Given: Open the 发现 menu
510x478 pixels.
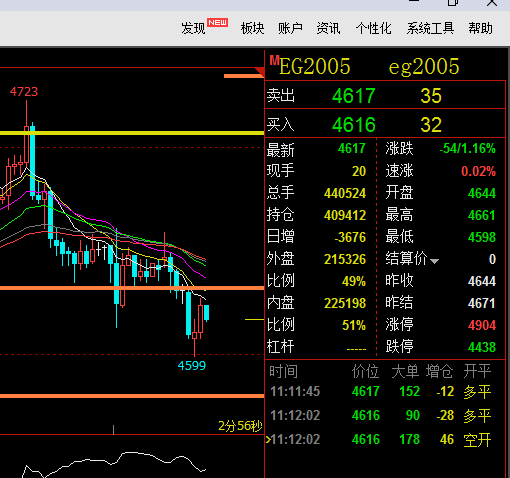Looking at the screenshot, I should tap(193, 28).
